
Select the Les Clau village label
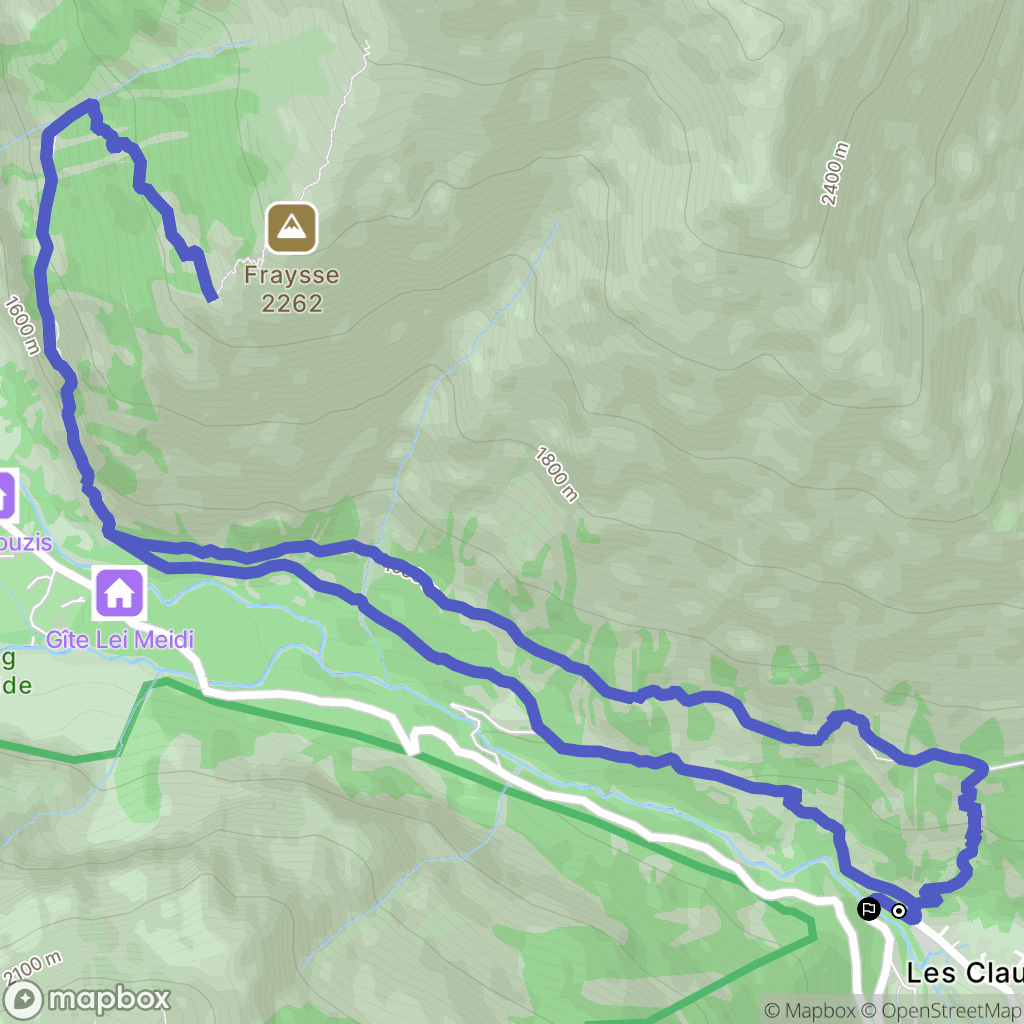[x=965, y=973]
